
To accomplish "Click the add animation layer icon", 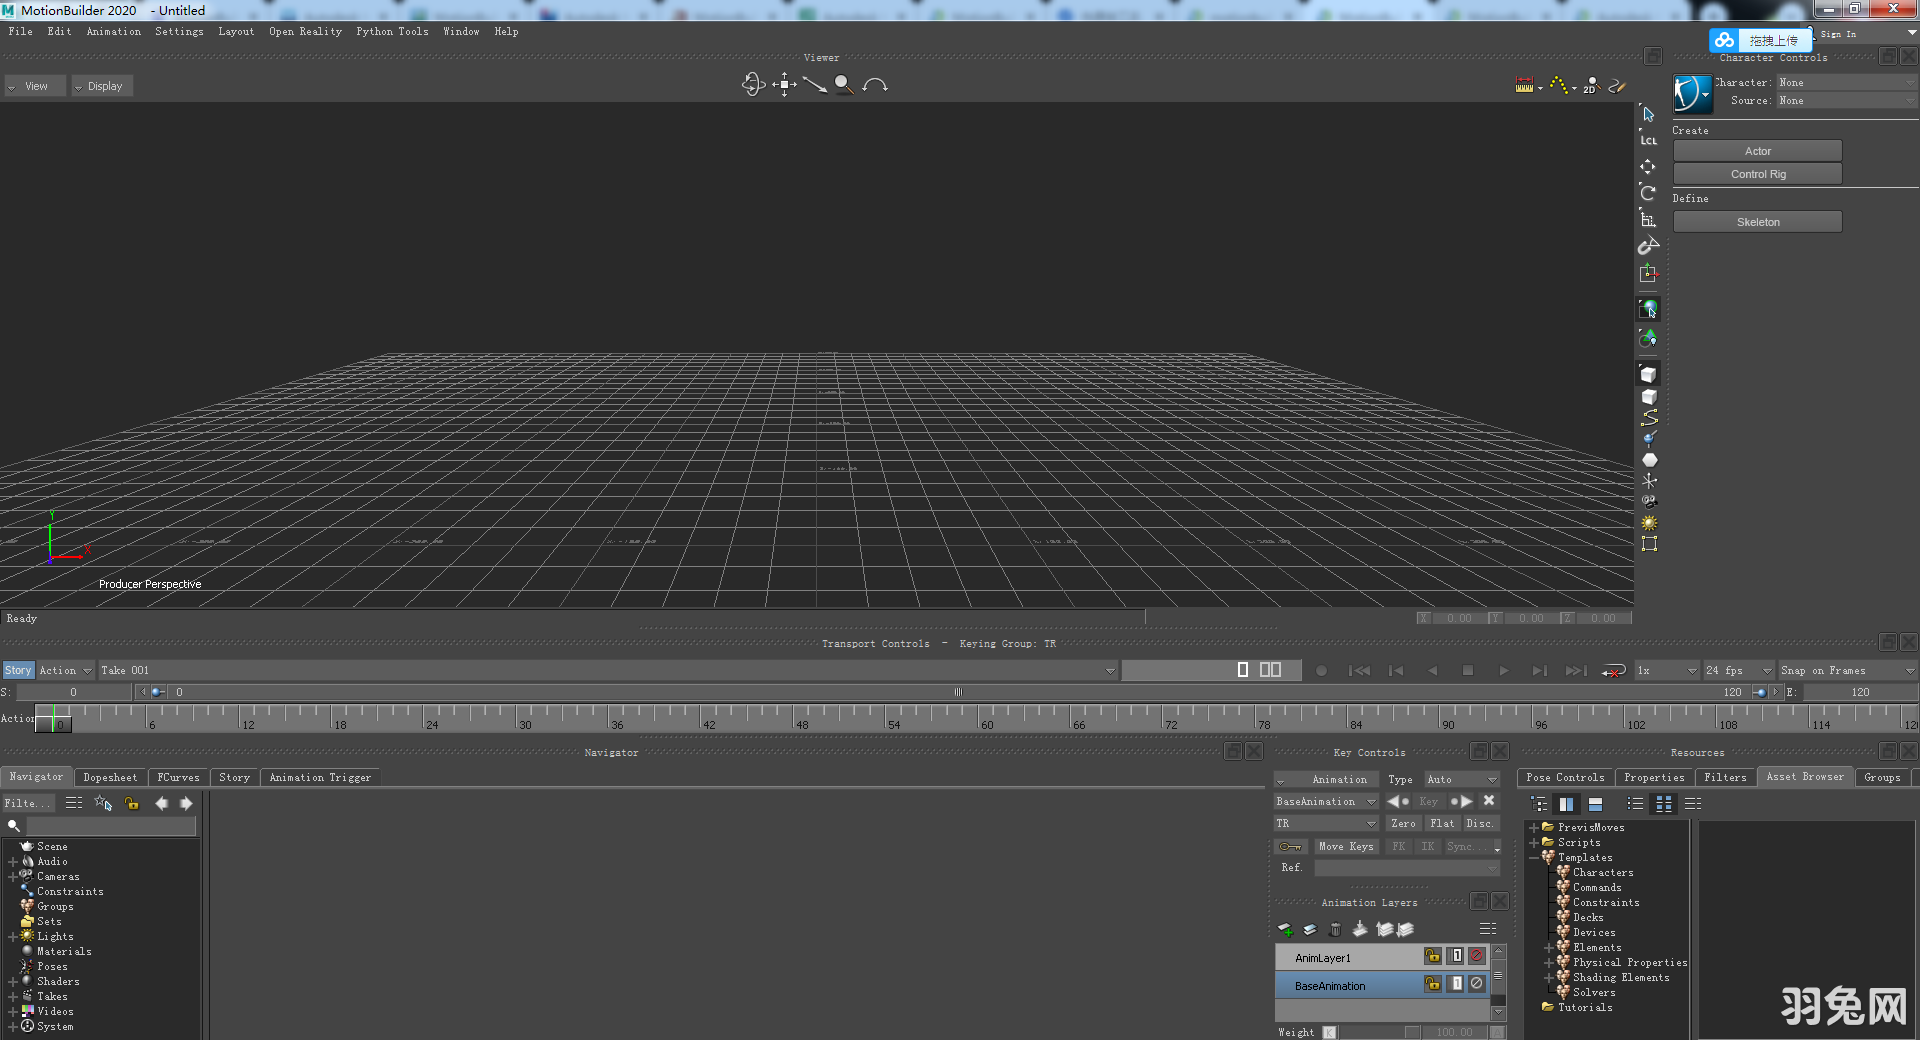I will tap(1286, 929).
